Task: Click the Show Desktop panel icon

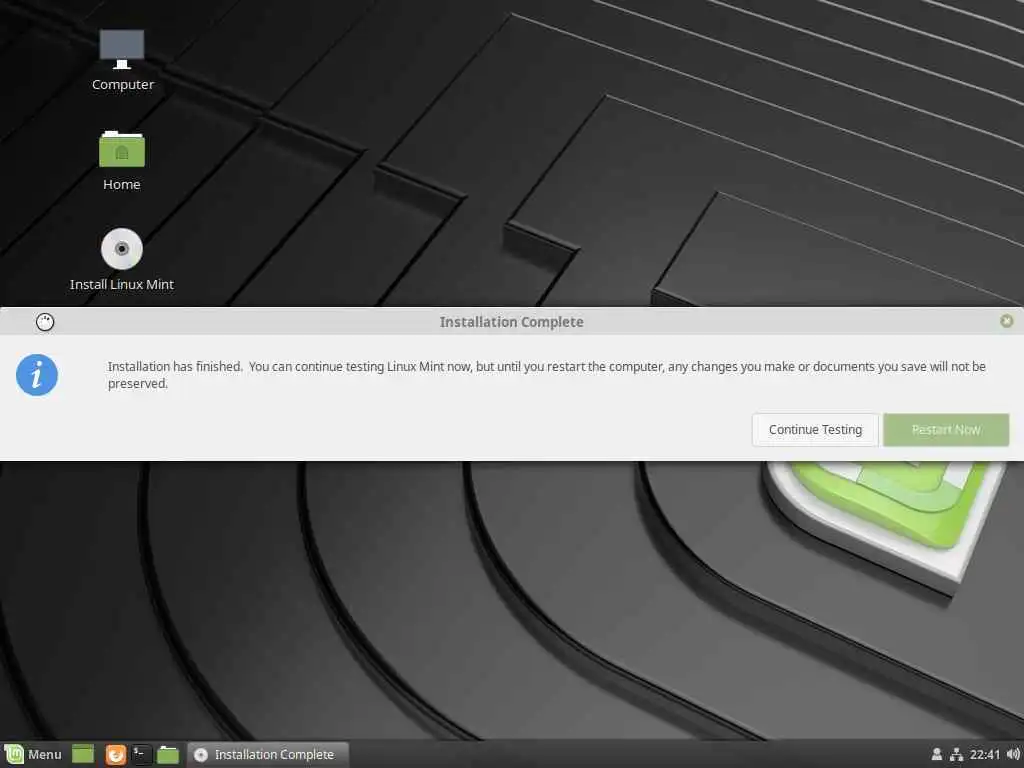Action: (x=83, y=754)
